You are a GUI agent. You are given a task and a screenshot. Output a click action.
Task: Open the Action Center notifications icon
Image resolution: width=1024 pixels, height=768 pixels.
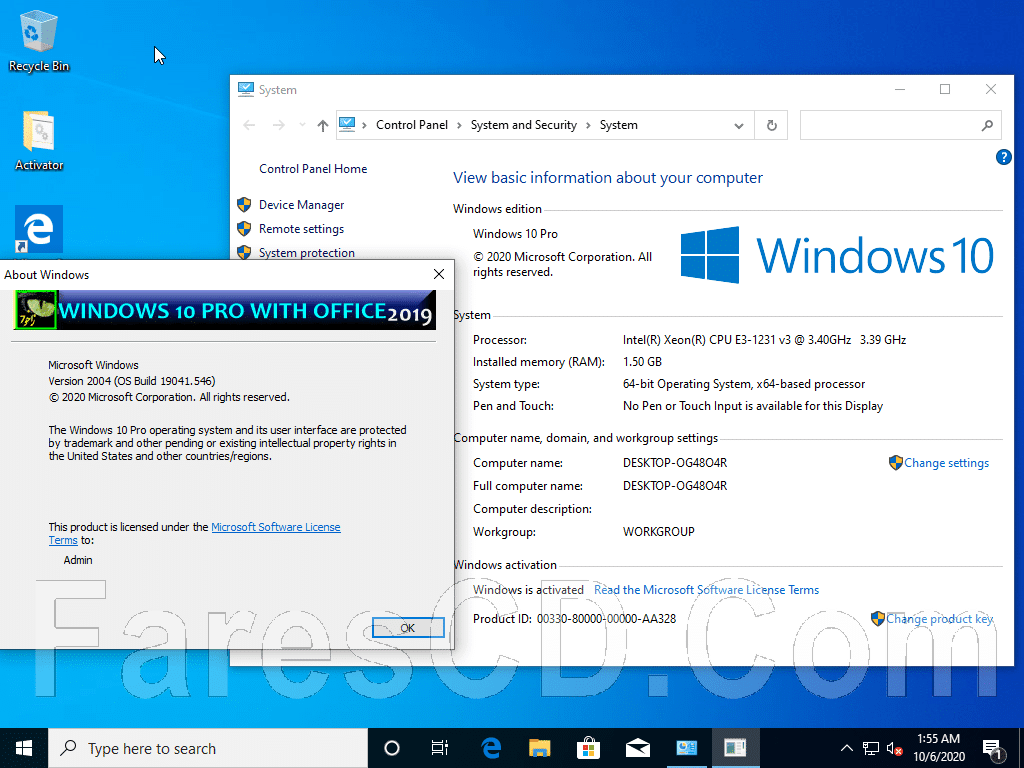point(993,750)
